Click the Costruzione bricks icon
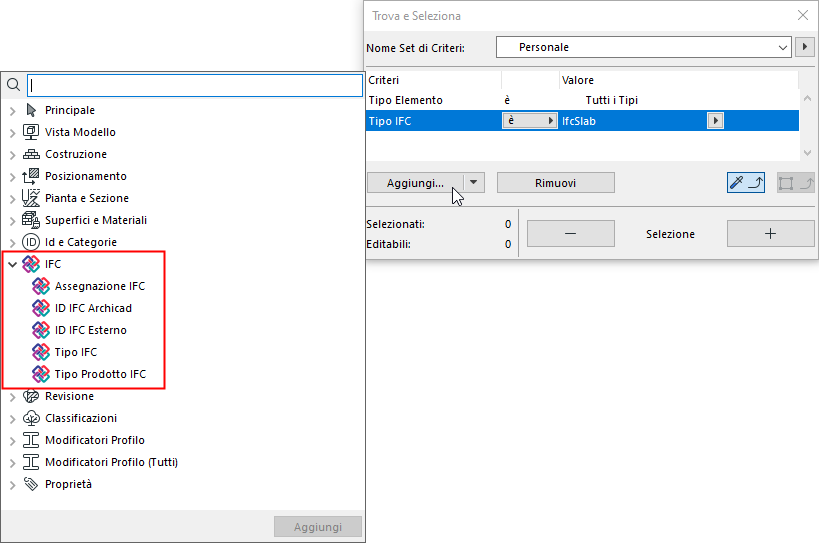This screenshot has height=543, width=819. (31, 154)
